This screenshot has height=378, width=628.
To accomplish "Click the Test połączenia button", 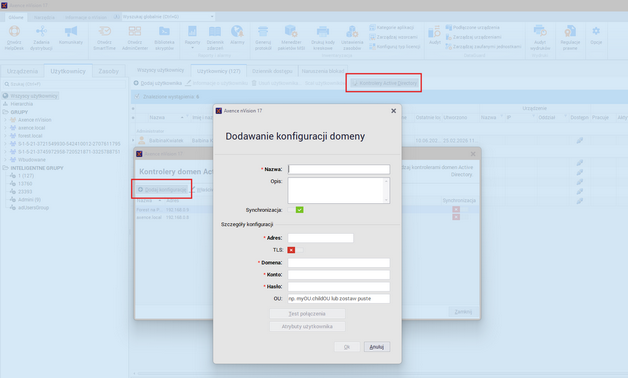I will (307, 314).
